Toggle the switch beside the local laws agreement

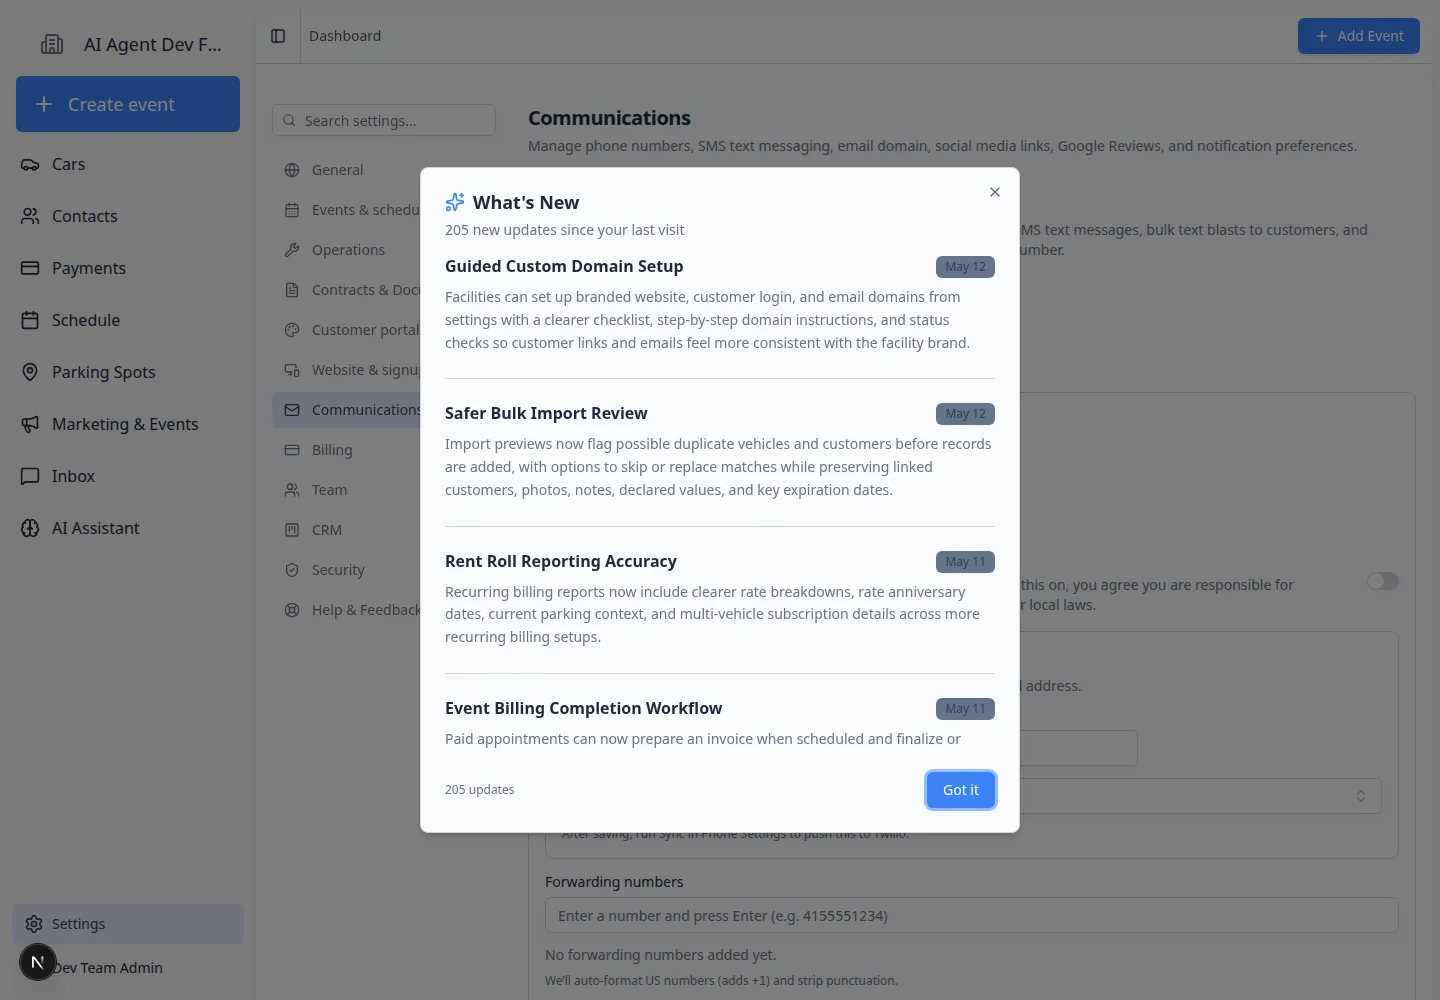(x=1383, y=581)
